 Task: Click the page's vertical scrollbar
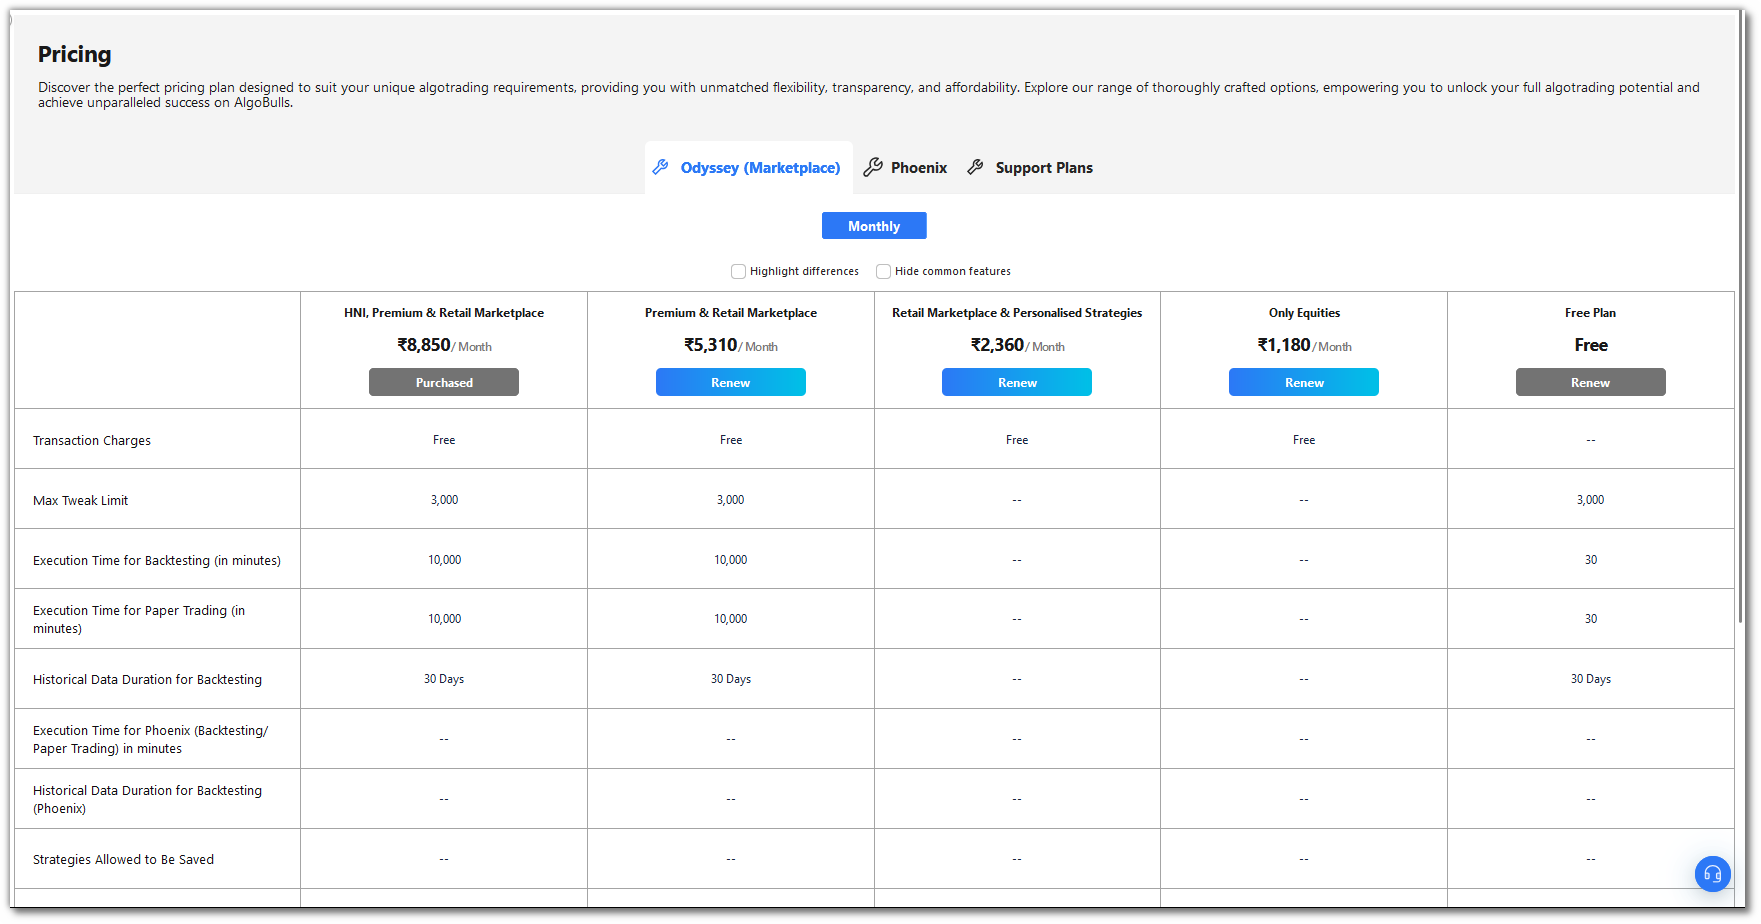[1740, 318]
